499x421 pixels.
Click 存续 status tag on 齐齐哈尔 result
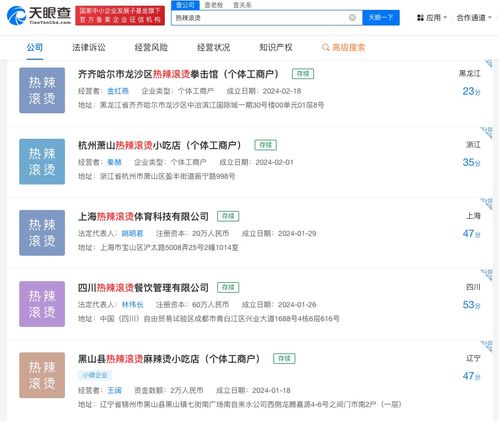click(x=303, y=74)
